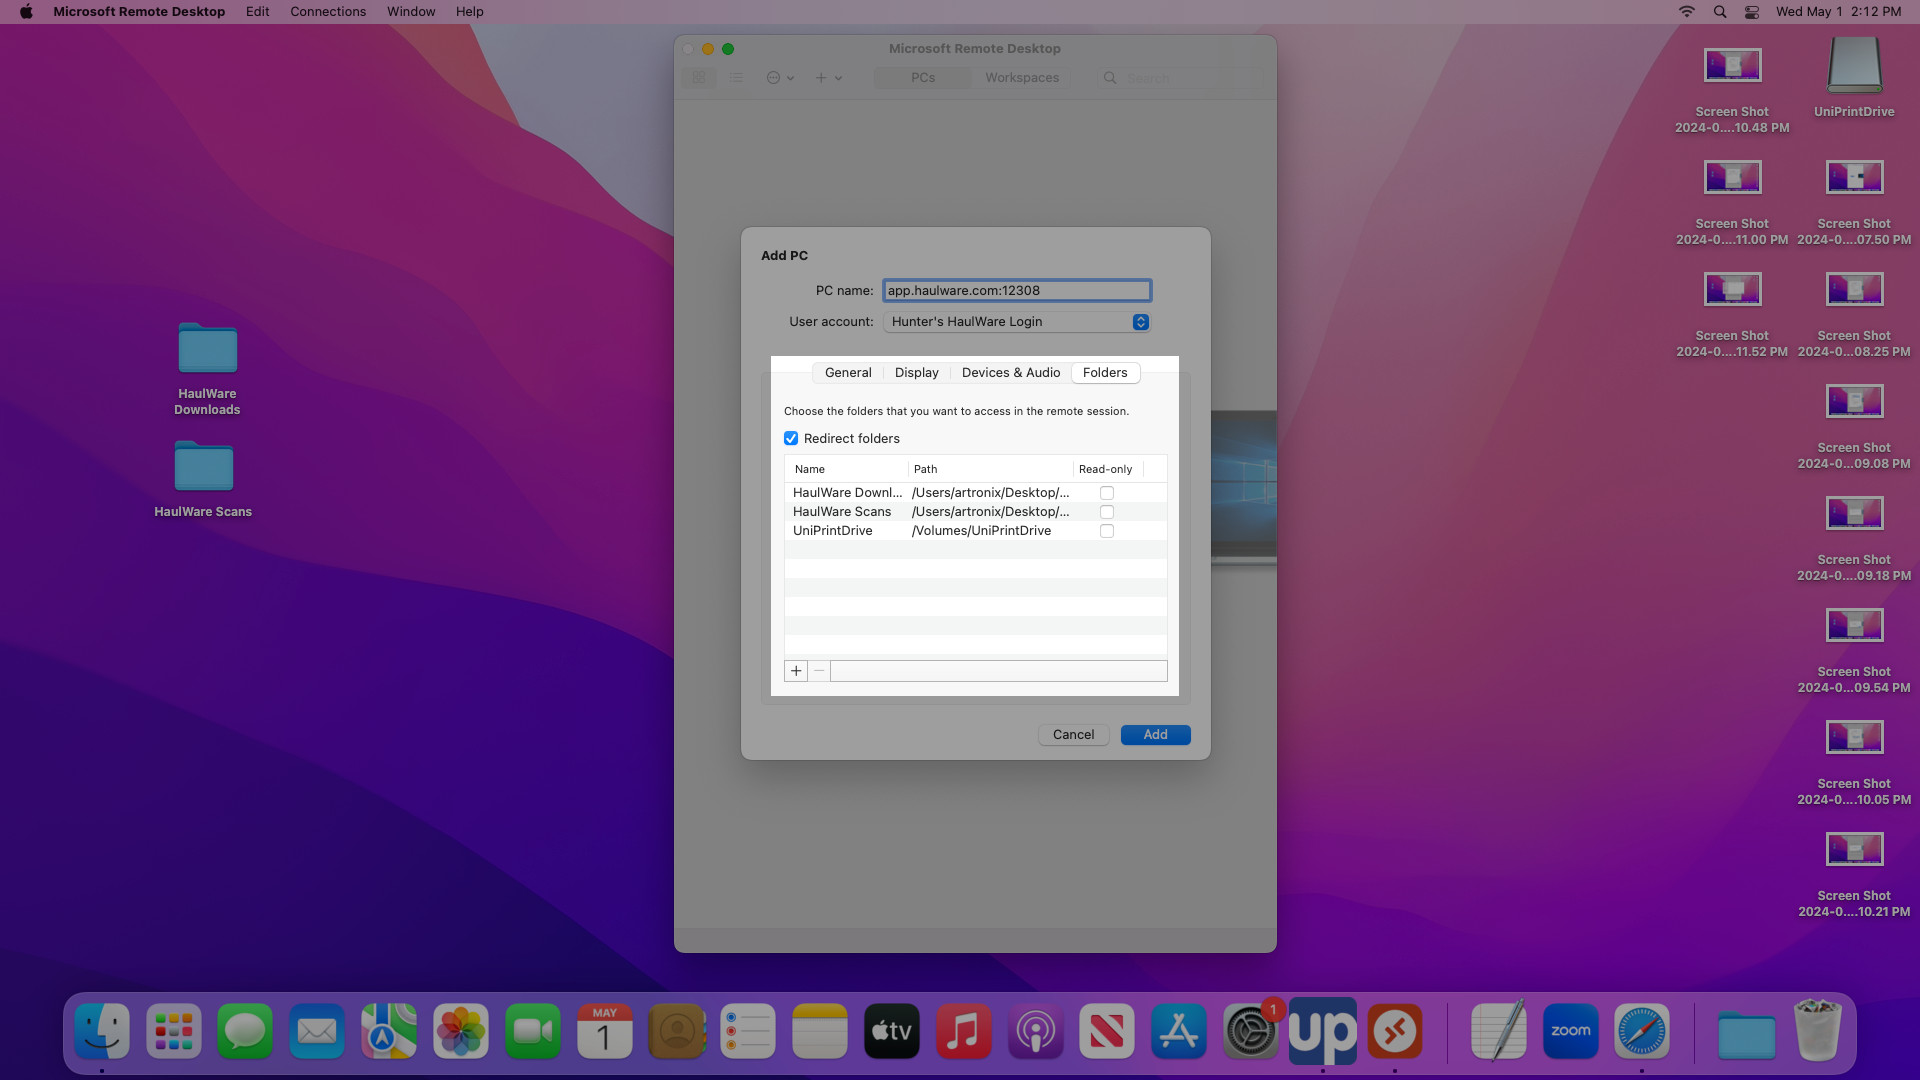
Task: Switch to the Display tab
Action: [916, 373]
